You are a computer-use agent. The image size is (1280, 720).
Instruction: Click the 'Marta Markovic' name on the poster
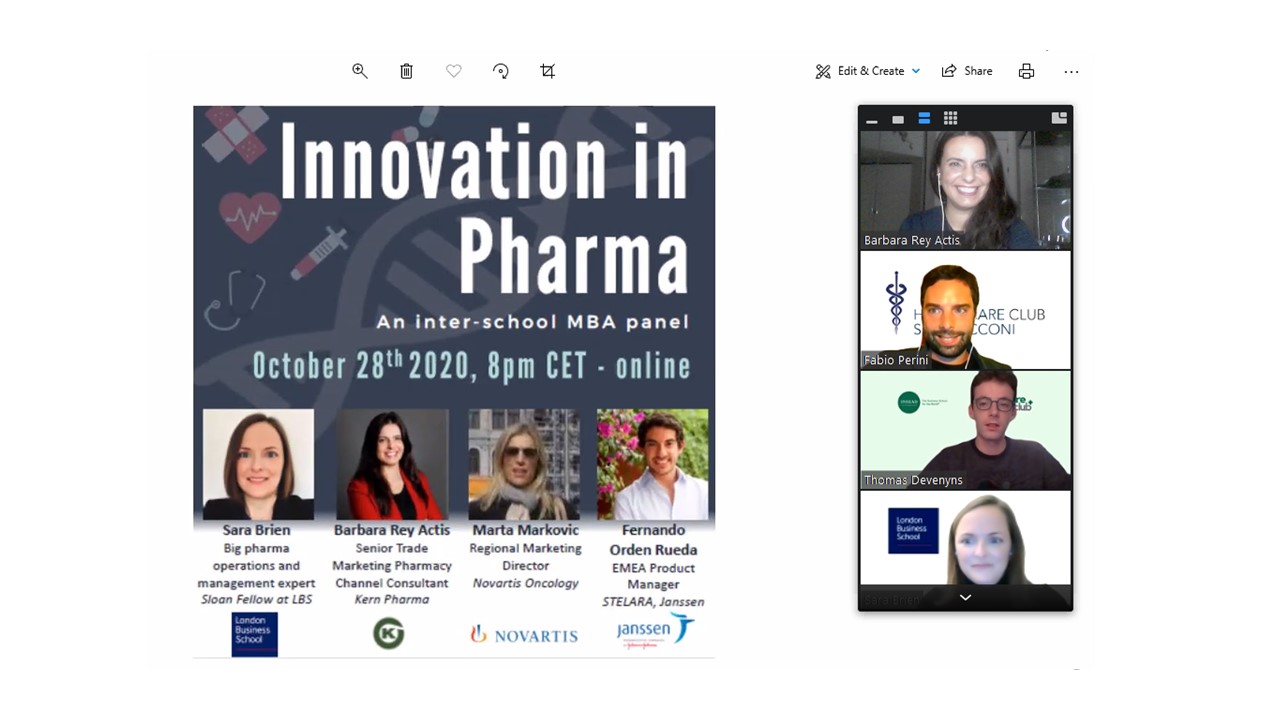(525, 530)
